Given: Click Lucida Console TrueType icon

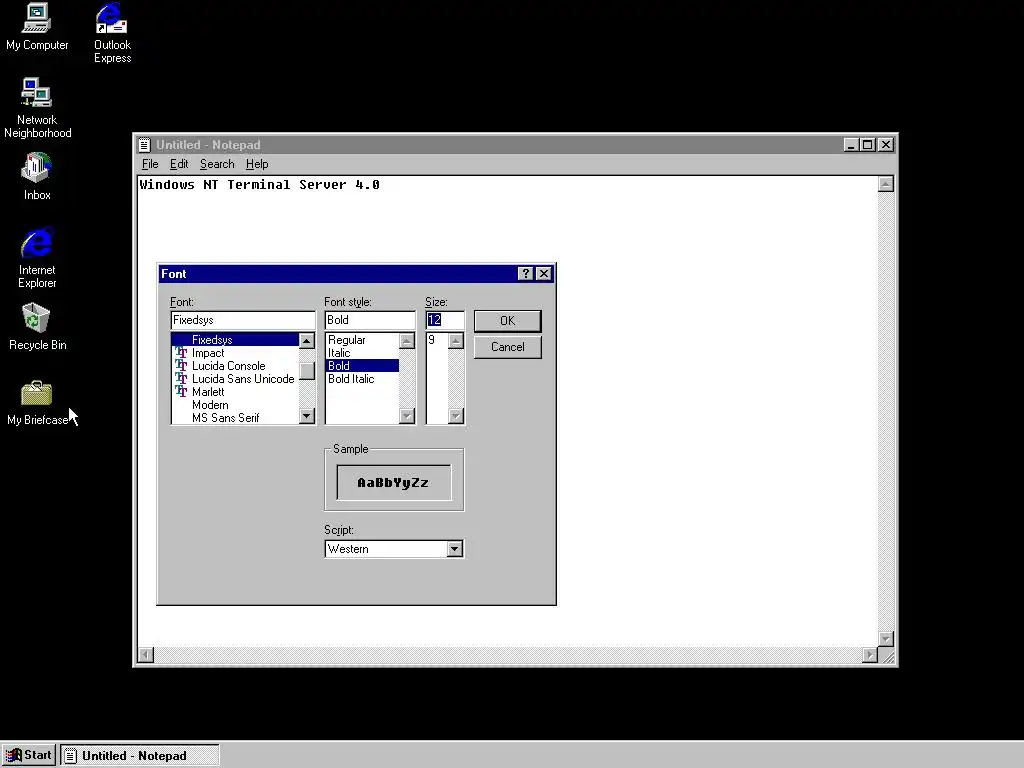Looking at the screenshot, I should pos(181,366).
